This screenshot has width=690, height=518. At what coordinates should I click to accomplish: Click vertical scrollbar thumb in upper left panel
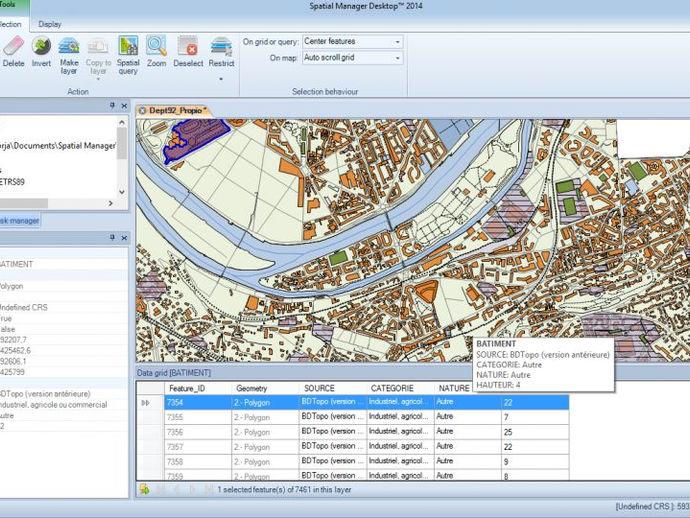tap(122, 143)
